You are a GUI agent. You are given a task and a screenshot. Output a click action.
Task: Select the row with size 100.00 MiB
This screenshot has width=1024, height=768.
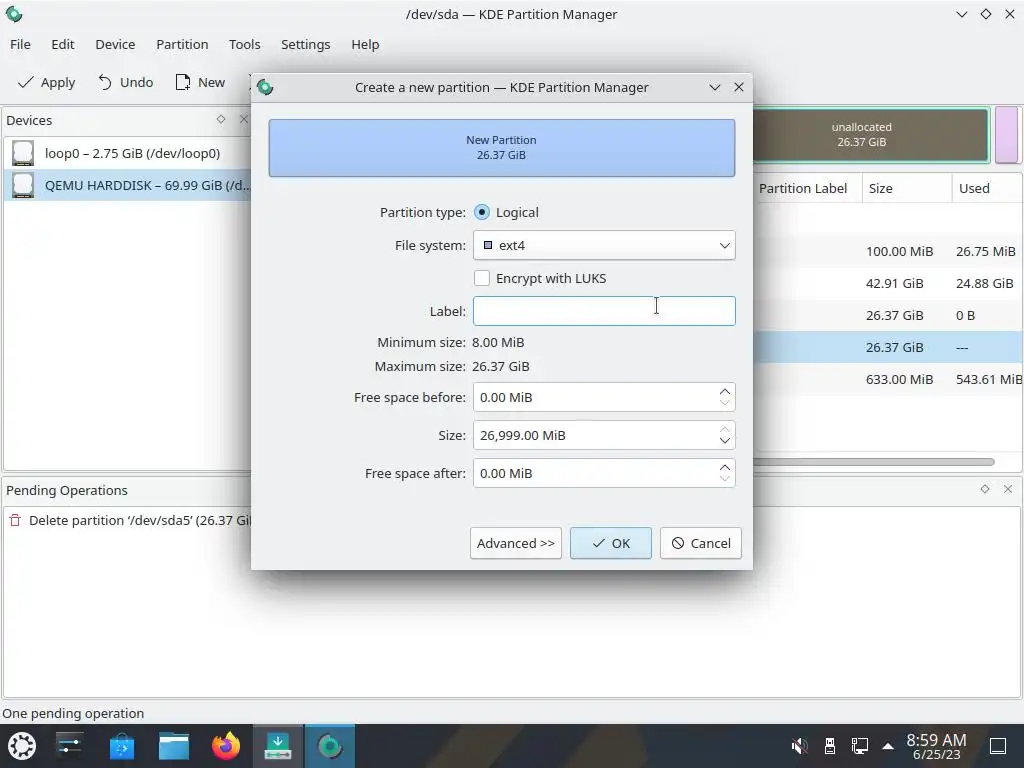(x=888, y=251)
